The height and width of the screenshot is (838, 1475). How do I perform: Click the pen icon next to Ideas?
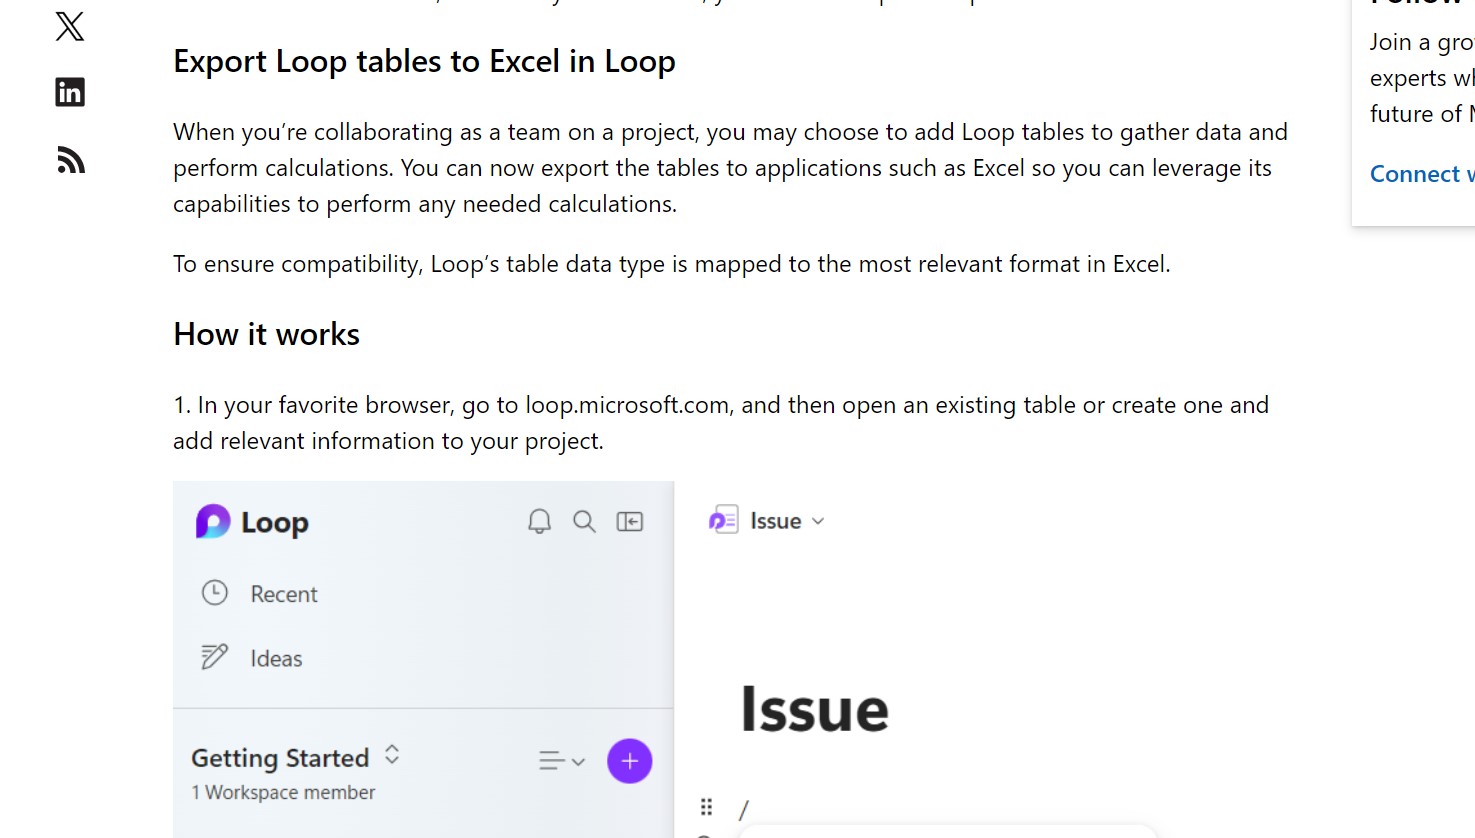[x=213, y=657]
